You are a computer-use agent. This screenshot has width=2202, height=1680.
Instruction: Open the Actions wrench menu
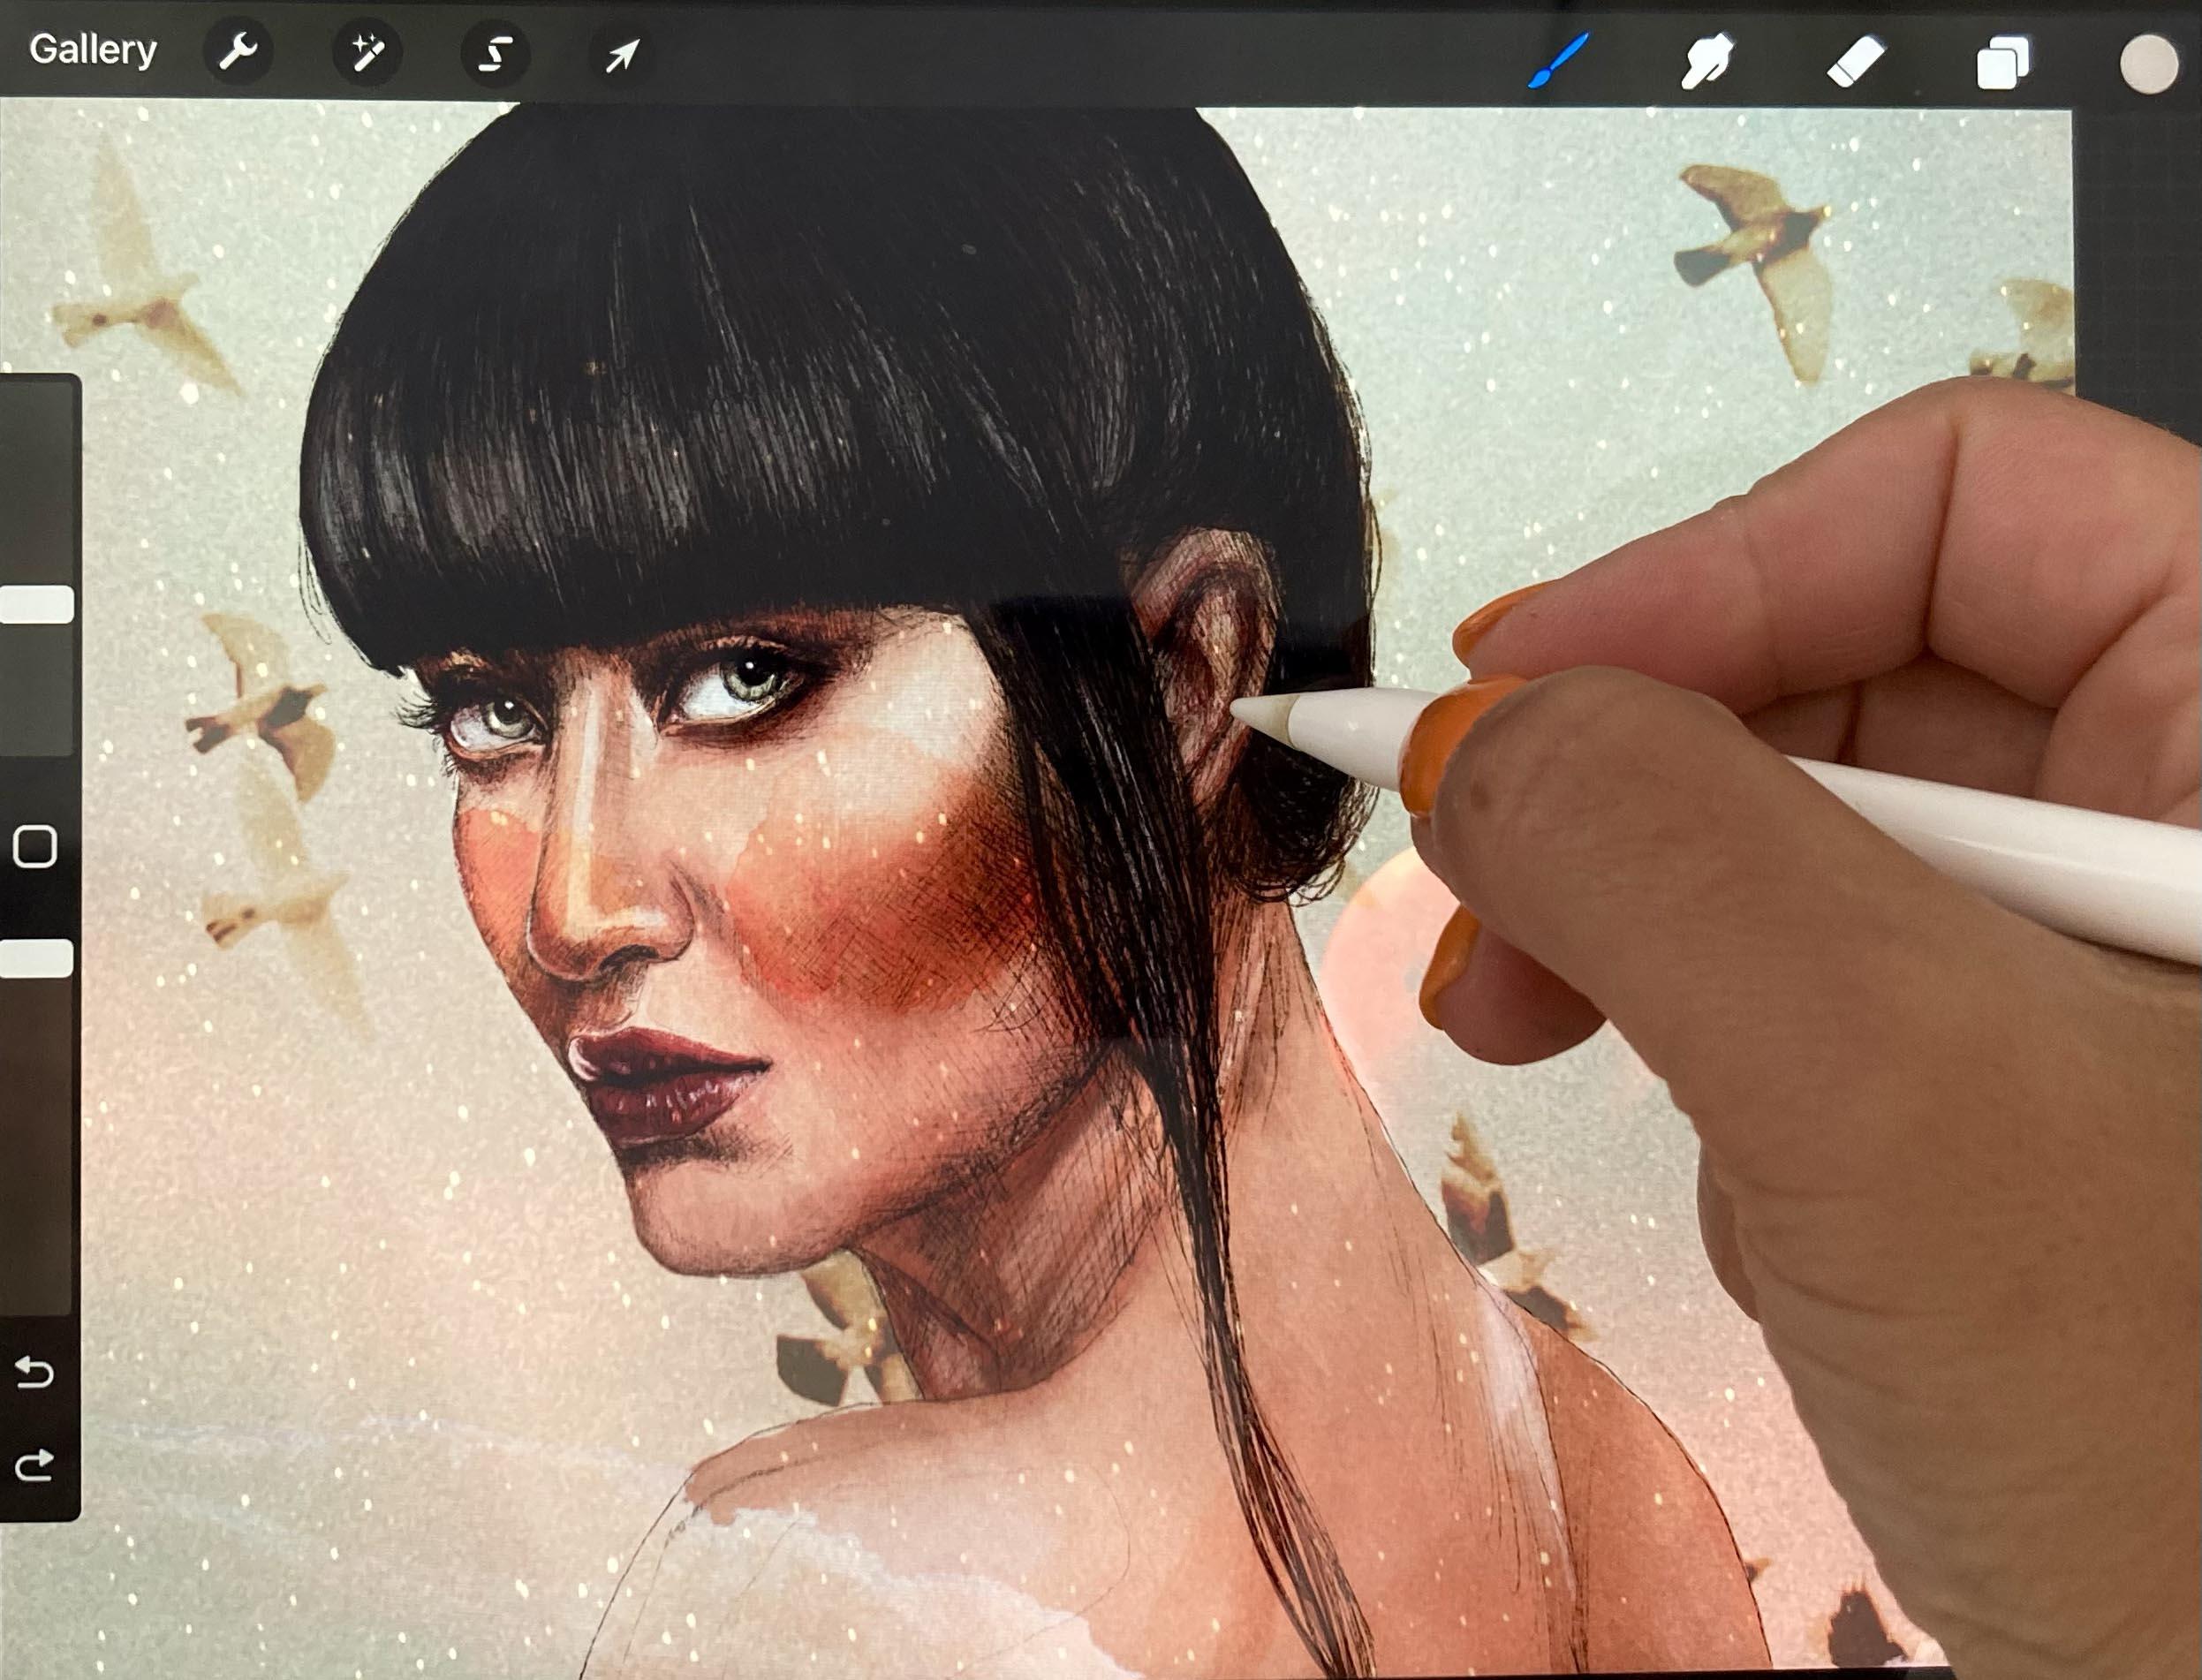click(239, 51)
